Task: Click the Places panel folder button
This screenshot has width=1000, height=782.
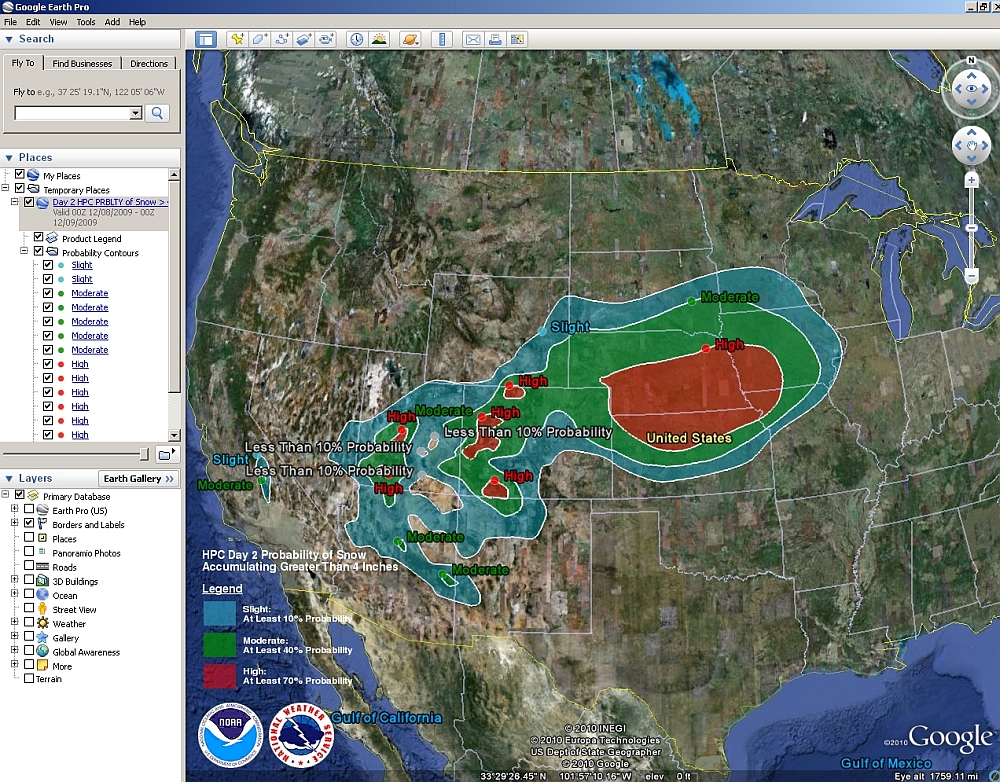Action: [x=166, y=454]
